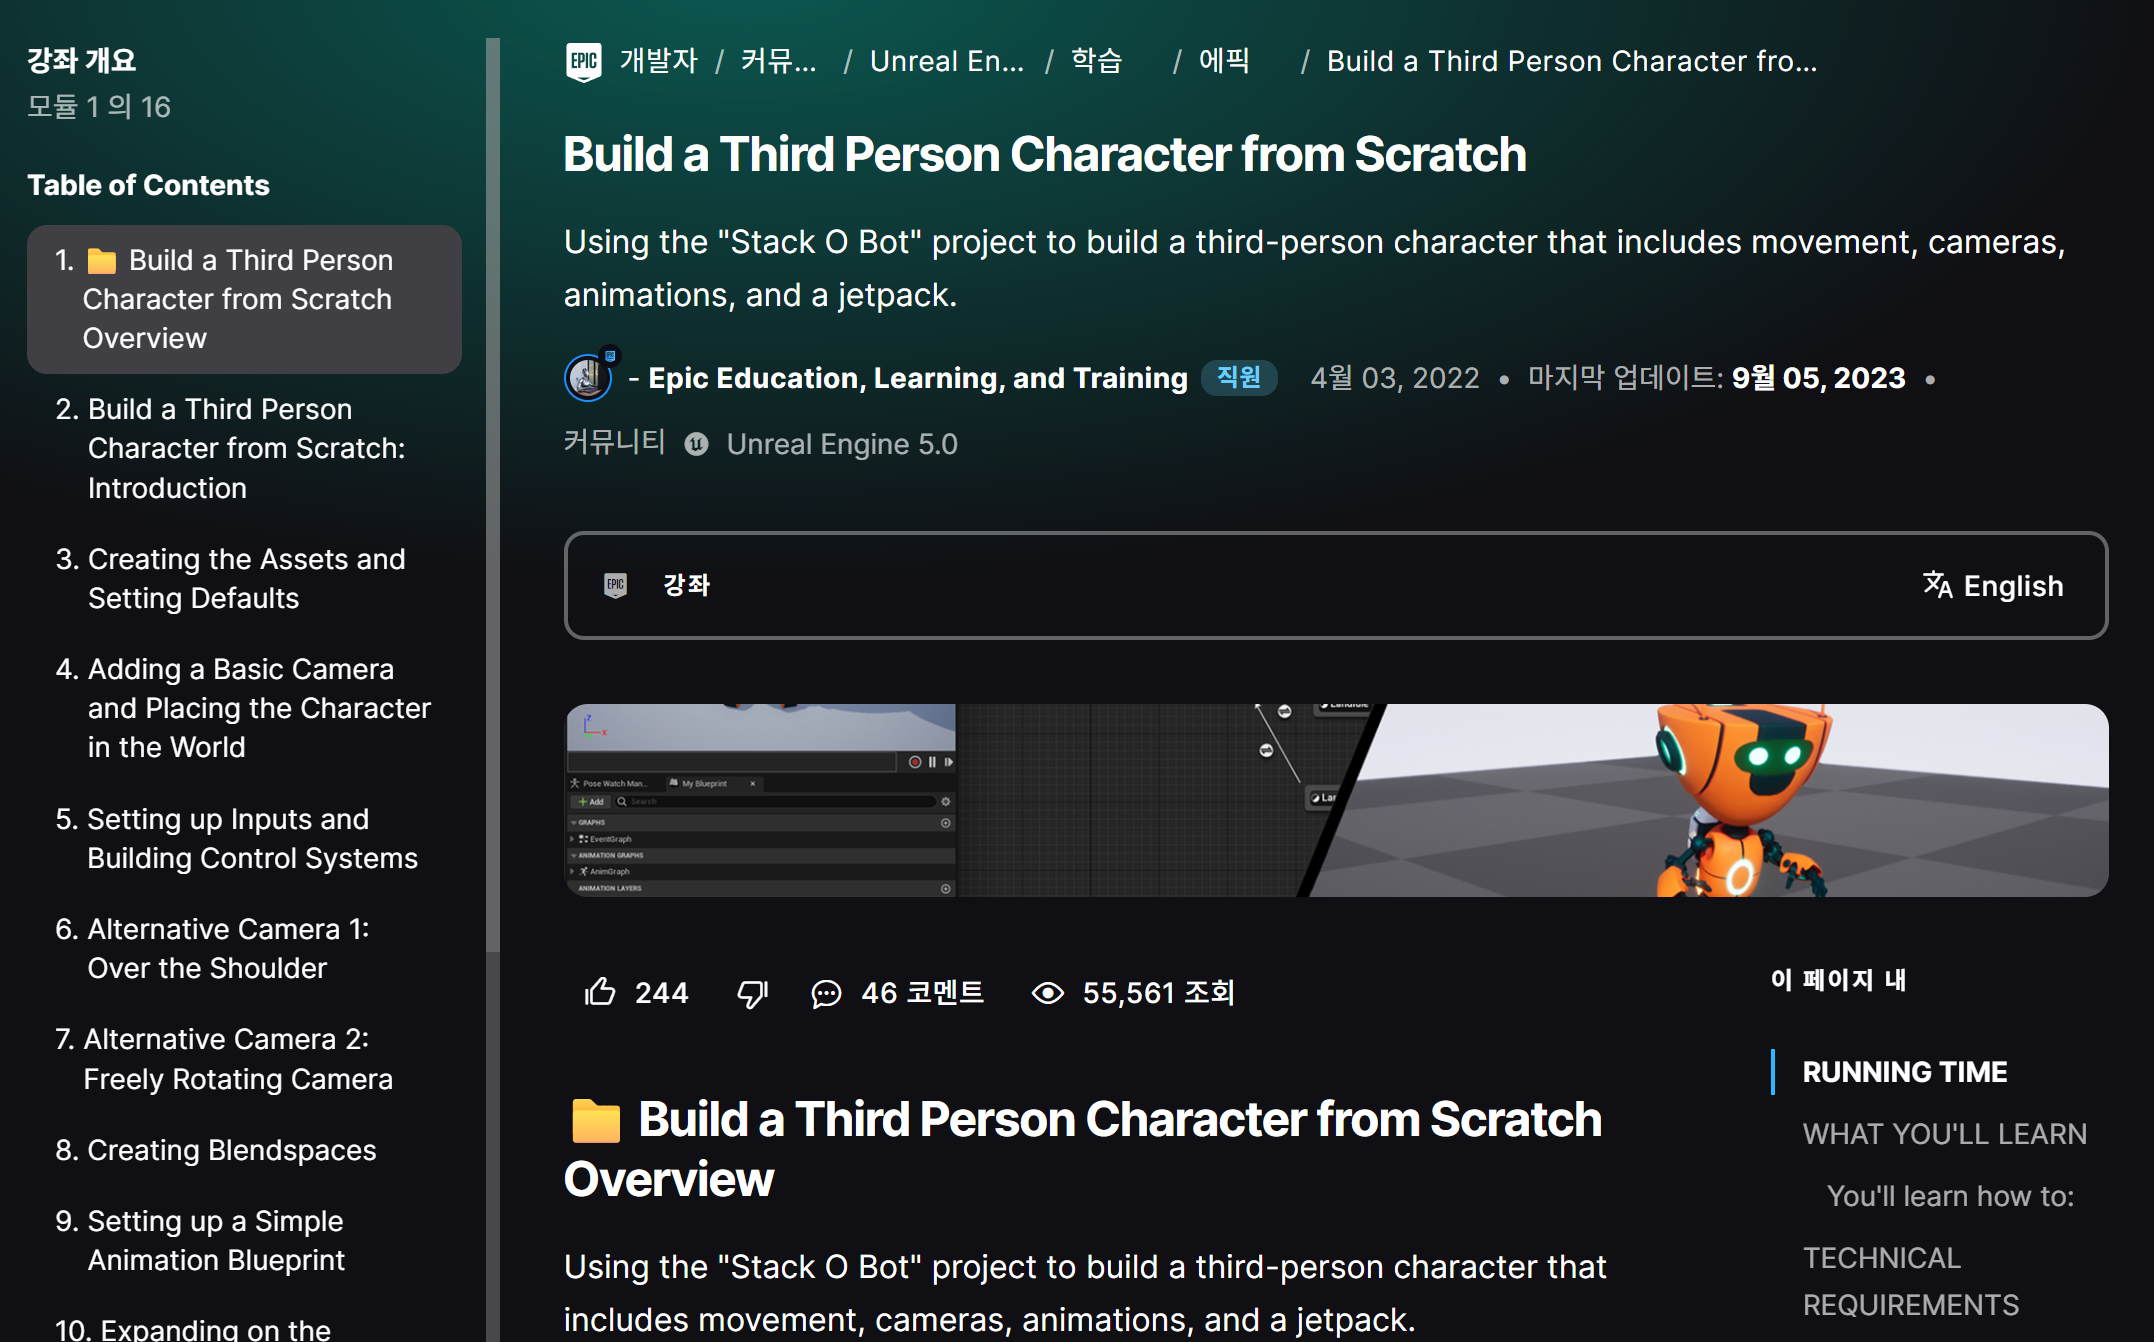Open the comments speech bubble icon
2154x1342 pixels.
(x=826, y=993)
